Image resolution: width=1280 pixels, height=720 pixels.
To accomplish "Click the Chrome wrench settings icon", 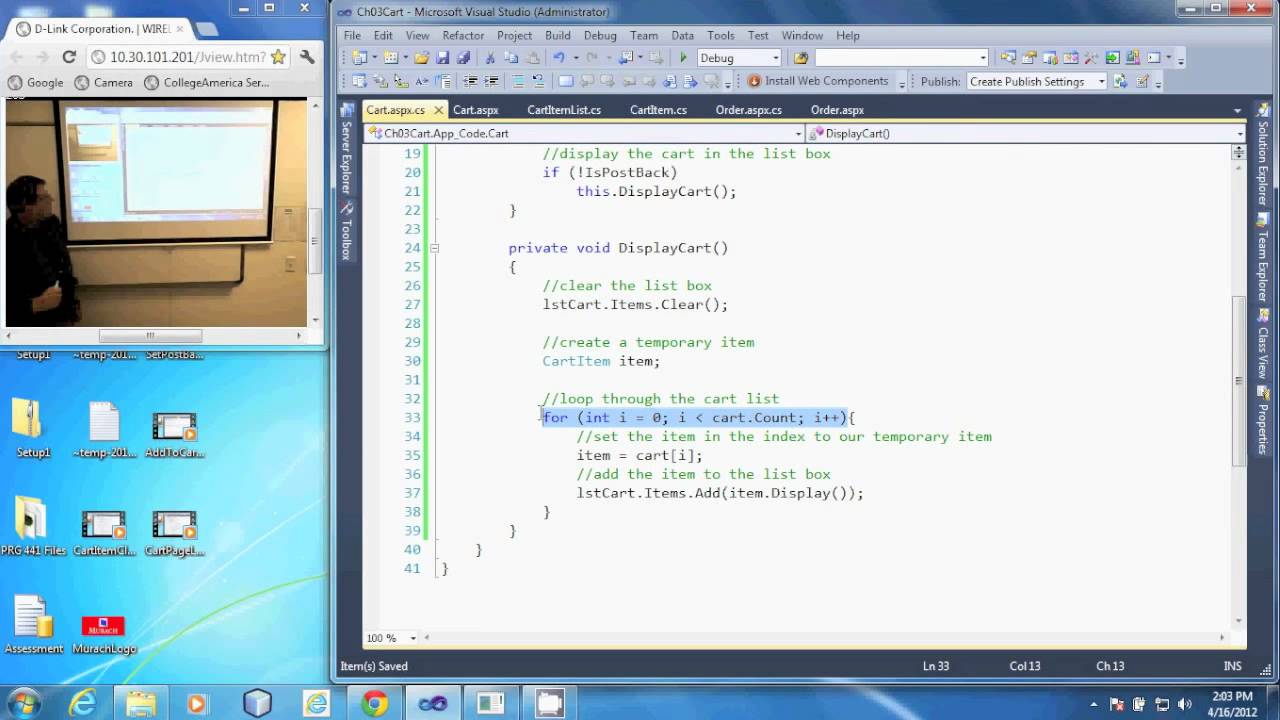I will coord(307,57).
